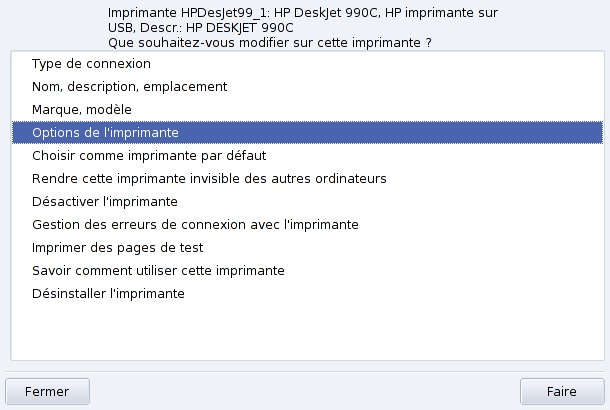The image size is (610, 410).
Task: Click blank space between Fermer and Faire
Action: click(300, 391)
